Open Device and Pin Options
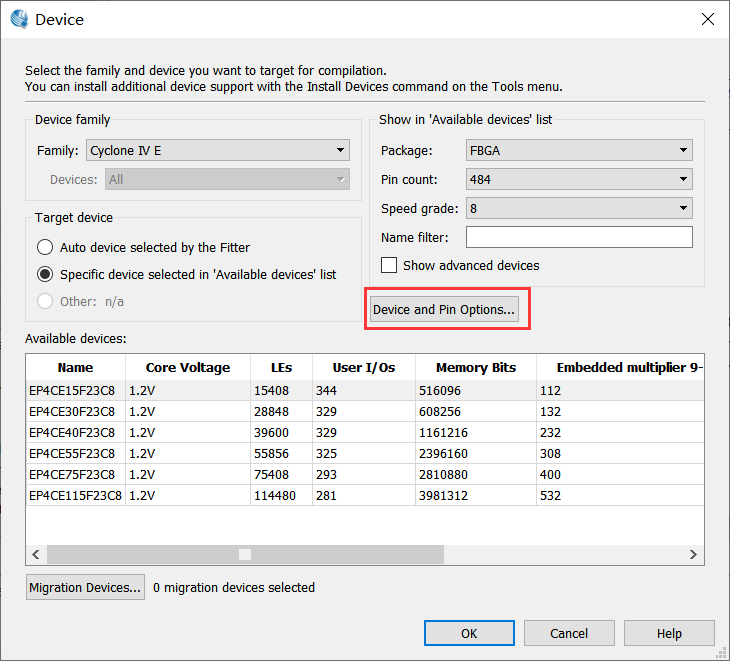Image resolution: width=730 pixels, height=661 pixels. pyautogui.click(x=444, y=310)
